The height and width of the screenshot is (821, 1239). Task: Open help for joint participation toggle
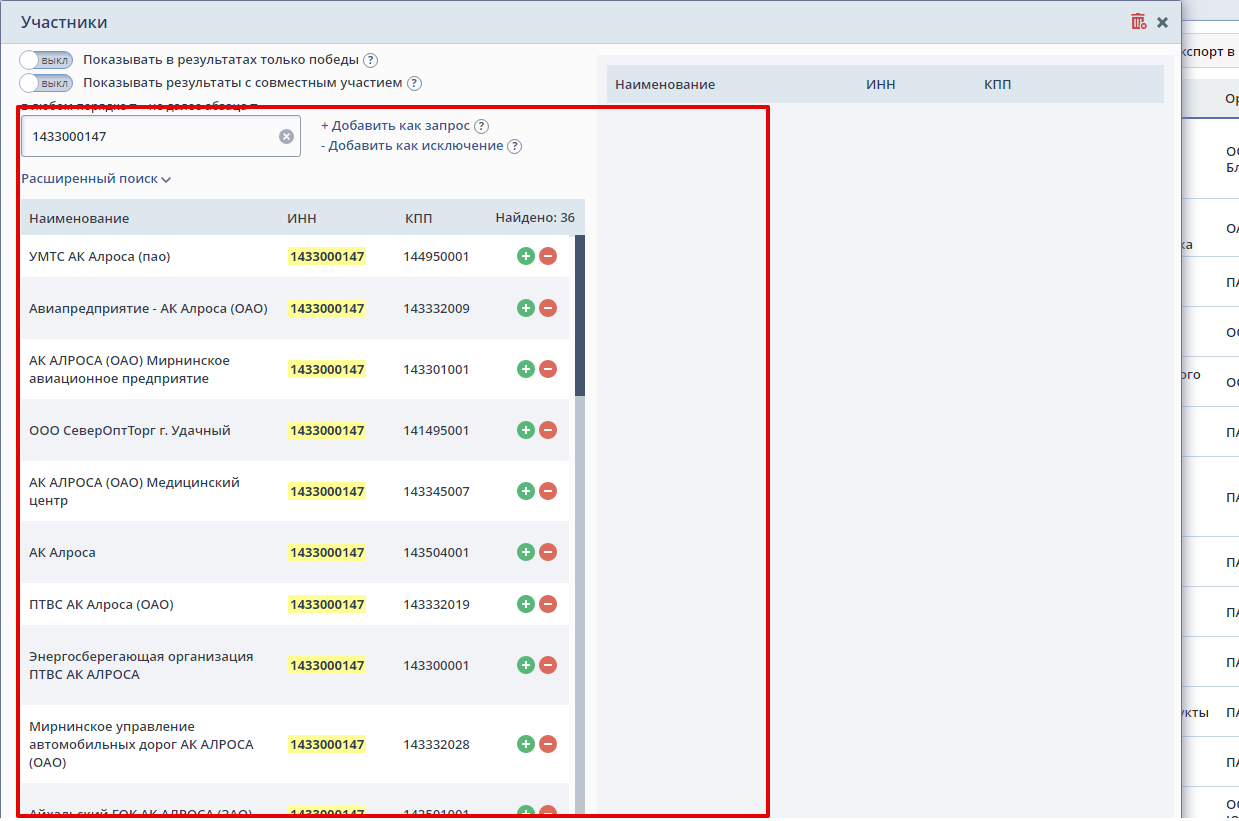click(414, 84)
